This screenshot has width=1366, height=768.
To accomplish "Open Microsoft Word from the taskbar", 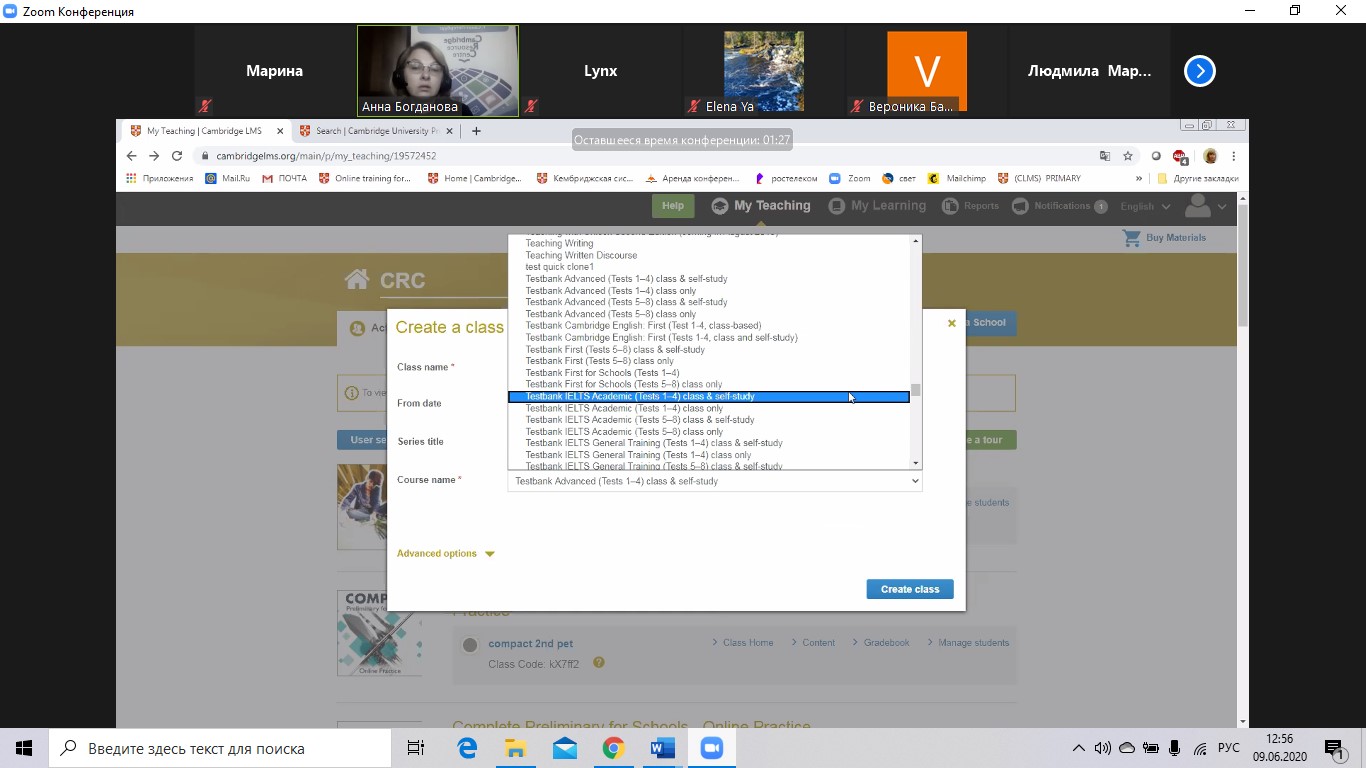I will click(662, 748).
